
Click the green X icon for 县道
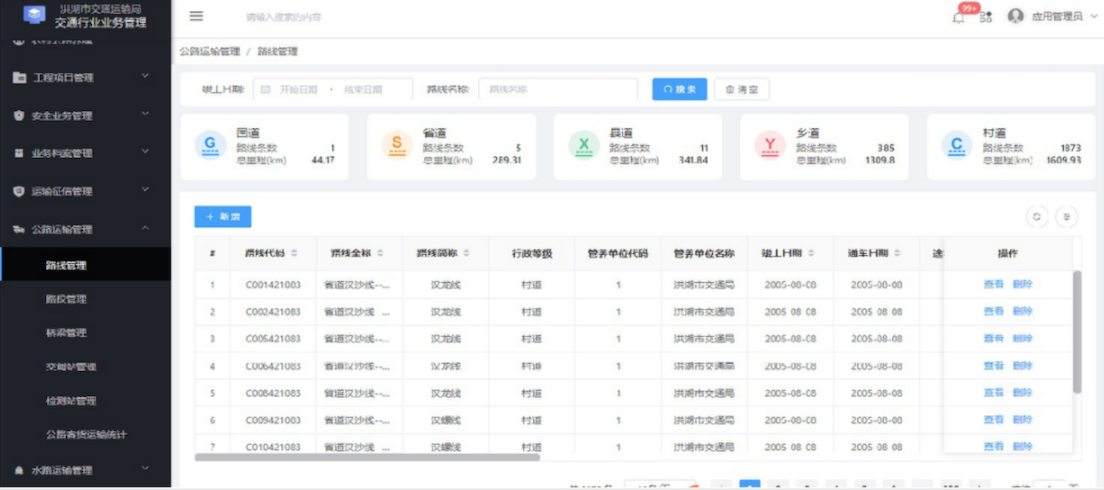pos(584,145)
